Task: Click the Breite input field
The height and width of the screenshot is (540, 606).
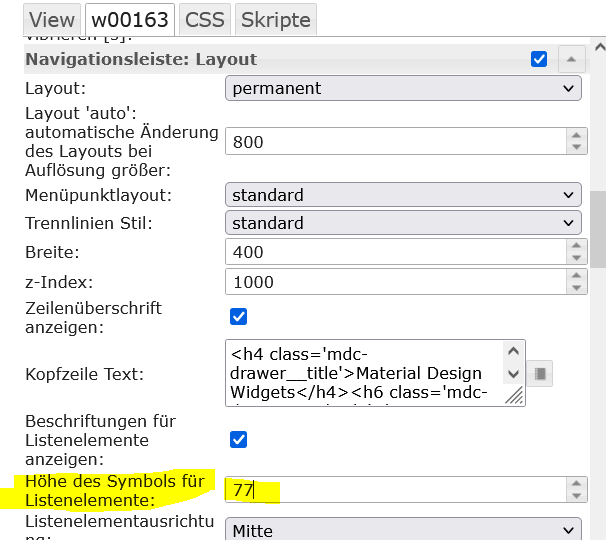Action: point(396,252)
